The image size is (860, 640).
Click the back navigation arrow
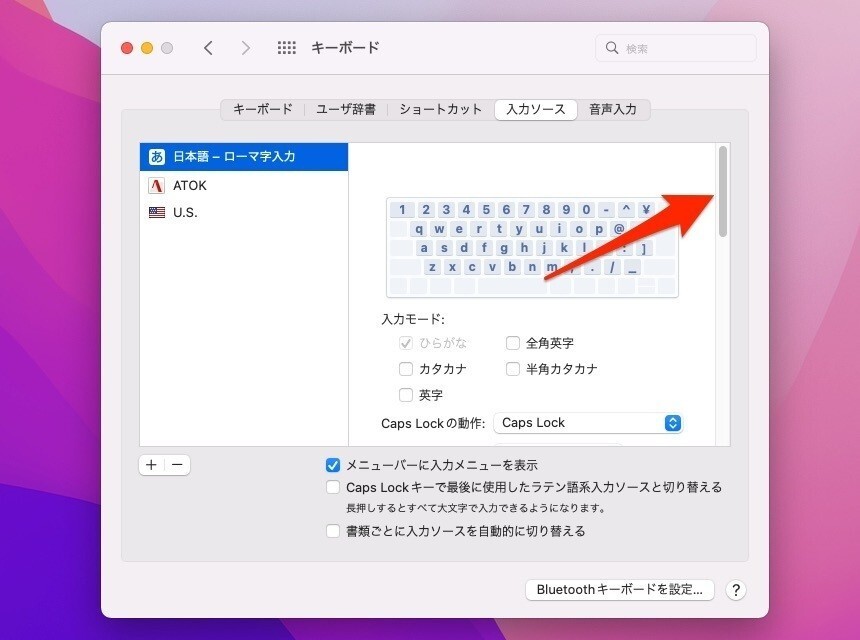tap(208, 47)
